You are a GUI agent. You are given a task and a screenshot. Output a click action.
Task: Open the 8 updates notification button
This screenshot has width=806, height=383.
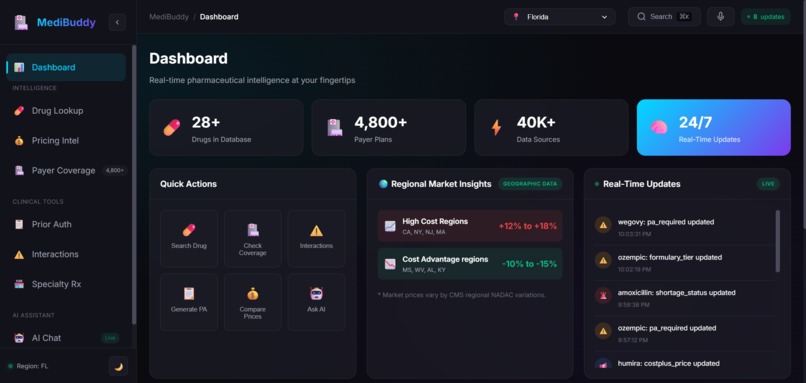click(765, 17)
